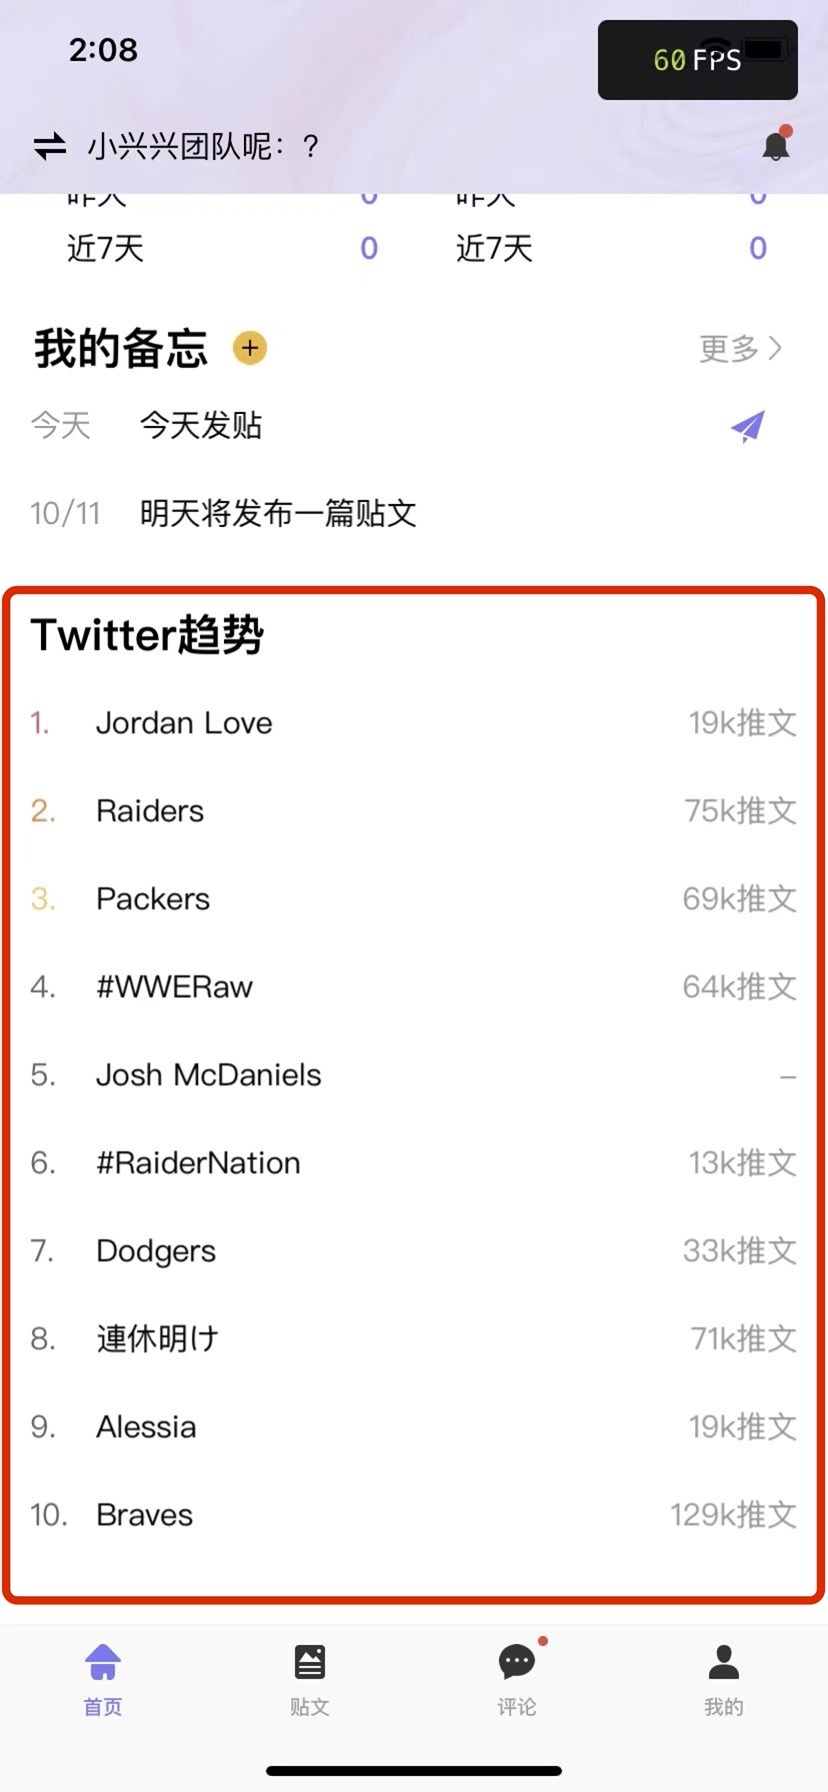Open the Dodgers trend row

[x=414, y=1251]
